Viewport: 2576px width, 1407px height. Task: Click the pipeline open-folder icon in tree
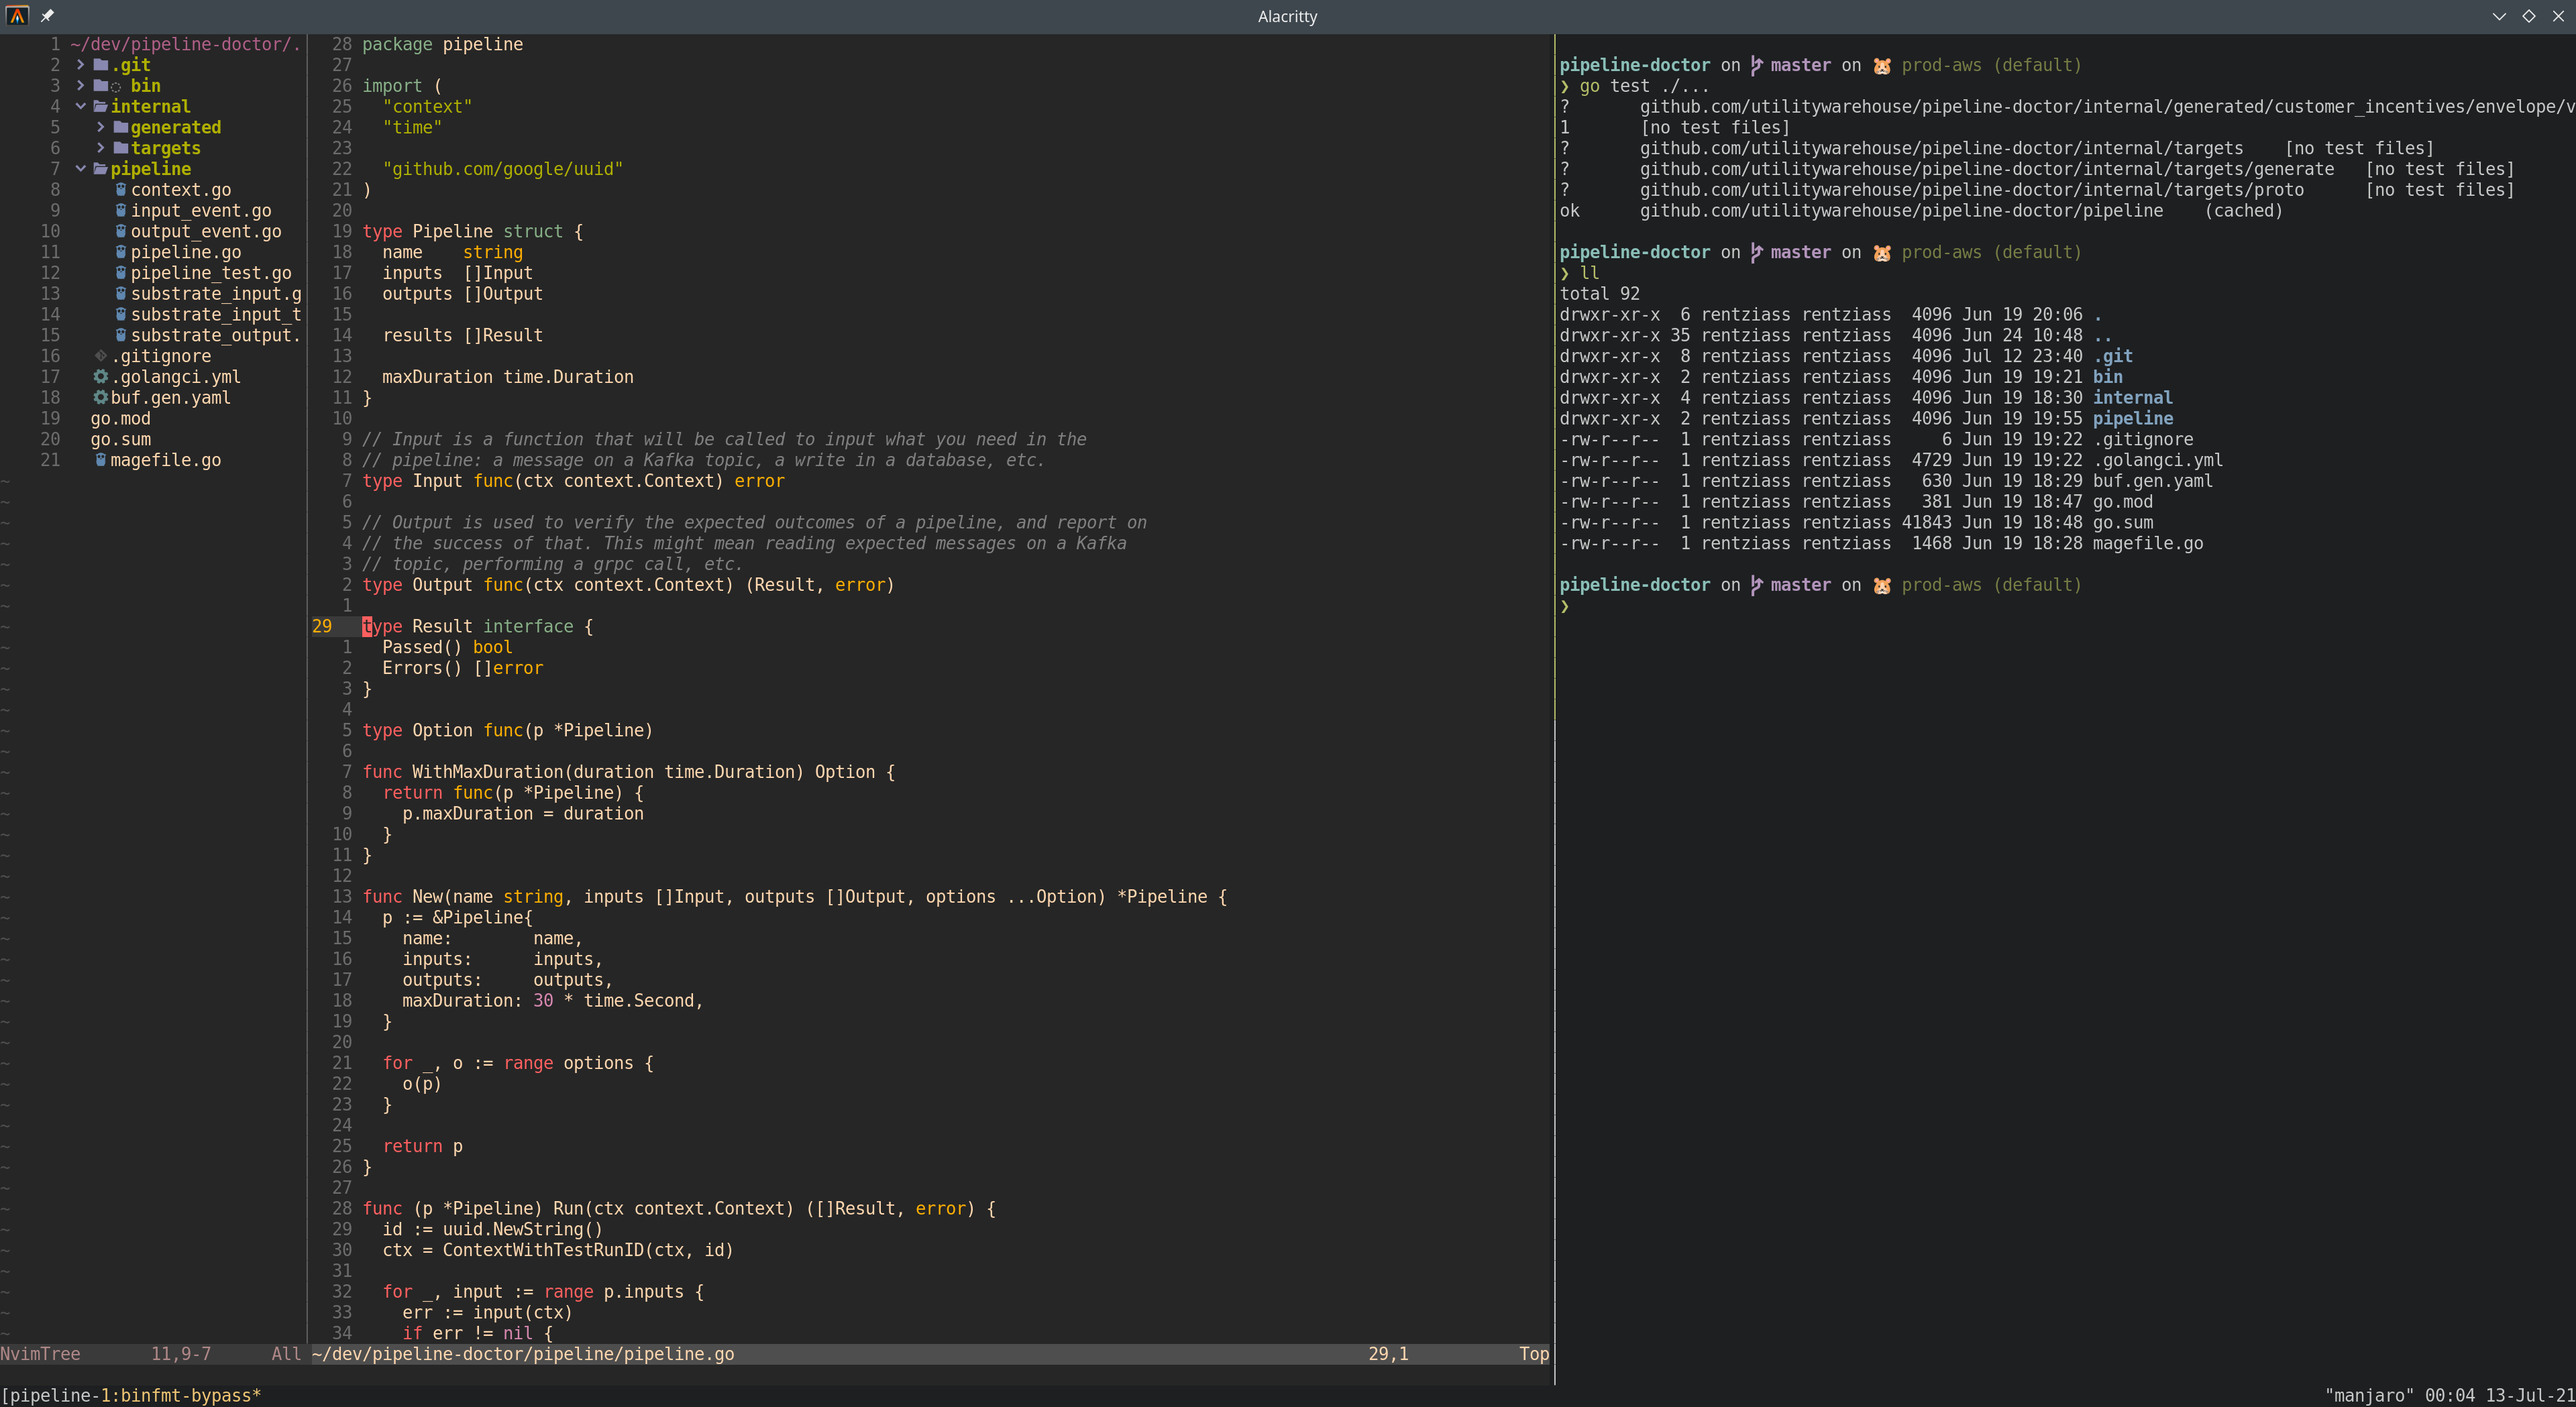coord(101,169)
